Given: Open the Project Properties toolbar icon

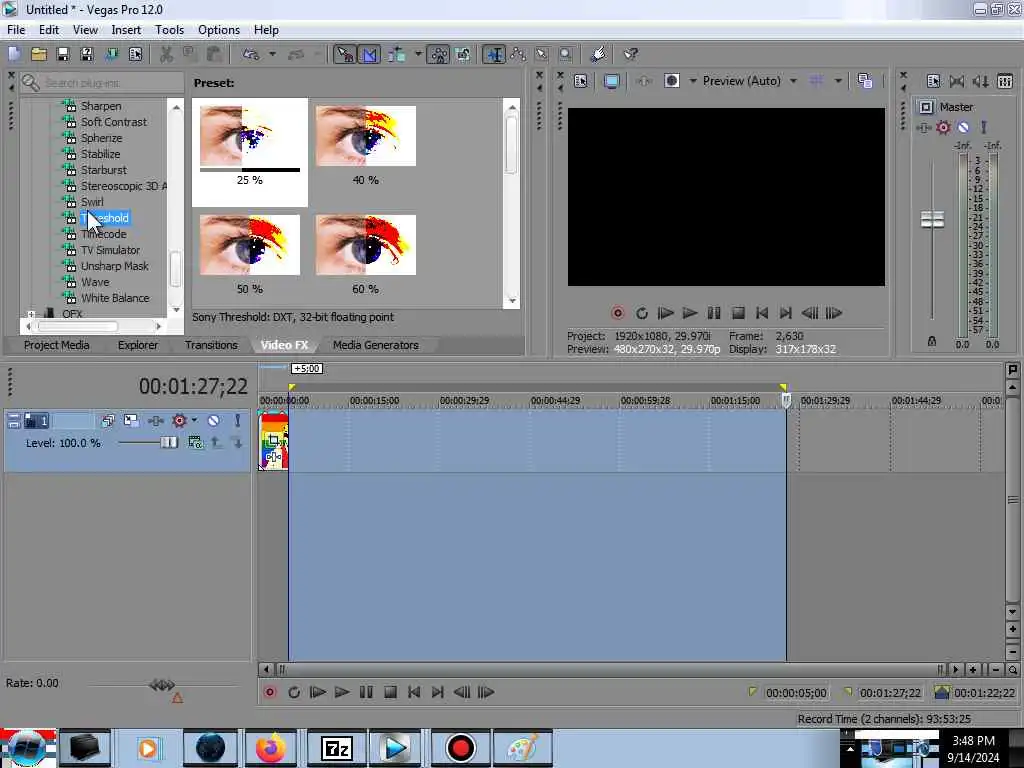Looking at the screenshot, I should point(135,54).
